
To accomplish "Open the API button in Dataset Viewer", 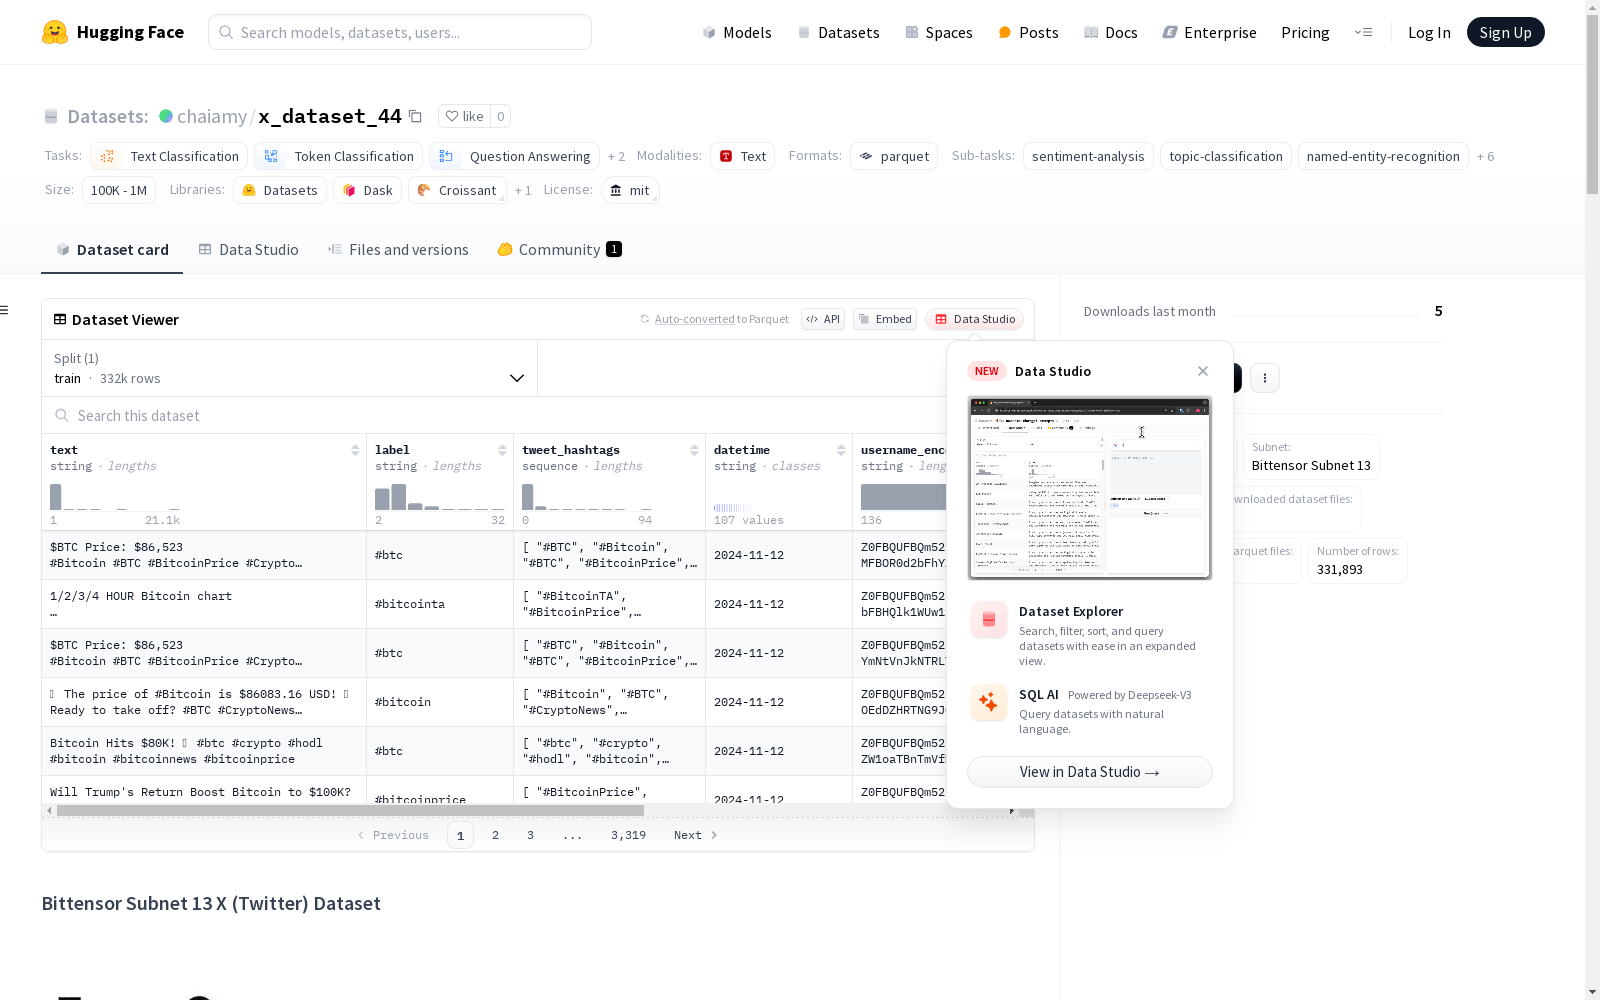I will pos(823,319).
